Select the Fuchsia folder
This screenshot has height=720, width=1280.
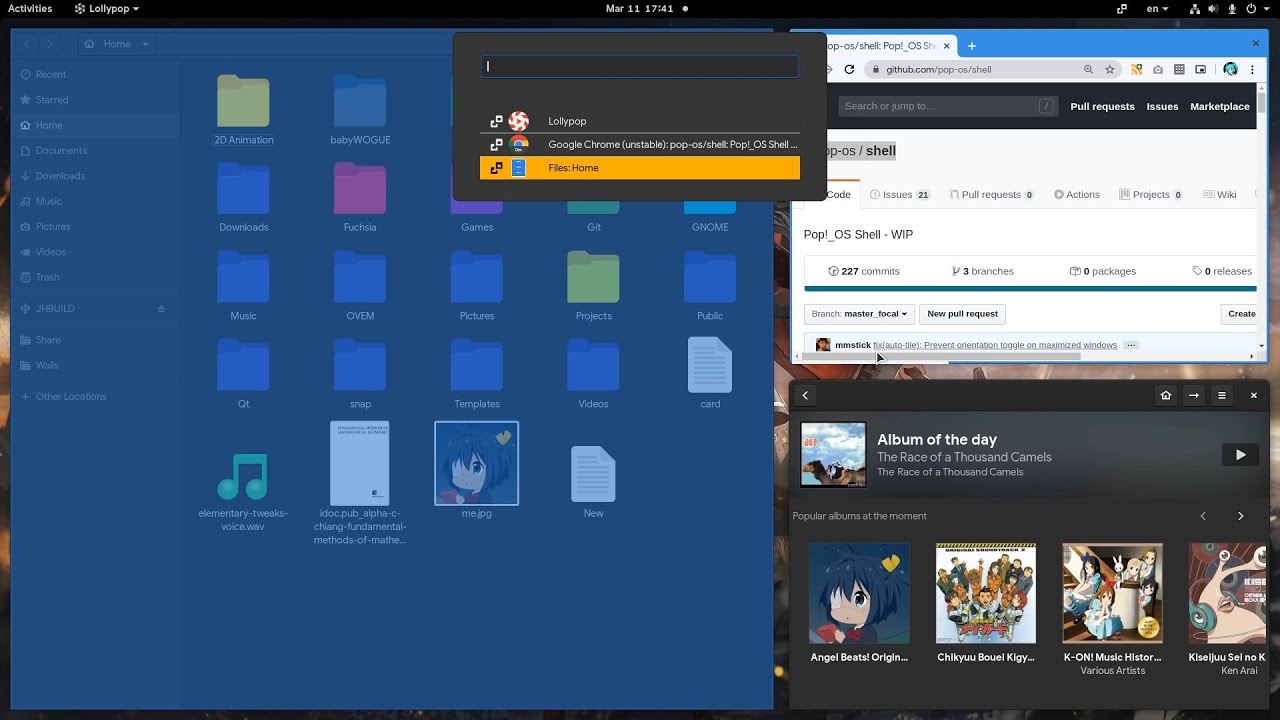point(360,197)
